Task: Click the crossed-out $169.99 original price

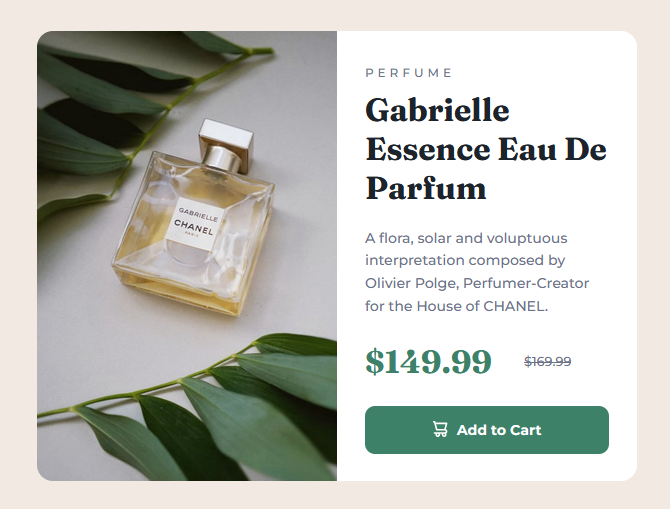Action: click(x=547, y=362)
